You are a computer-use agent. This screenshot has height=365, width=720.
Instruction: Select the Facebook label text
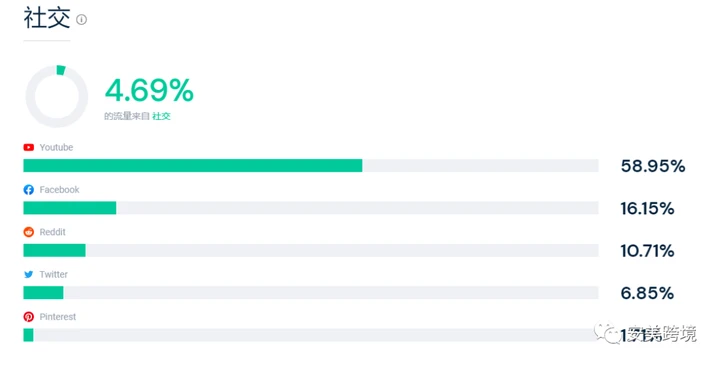(59, 190)
